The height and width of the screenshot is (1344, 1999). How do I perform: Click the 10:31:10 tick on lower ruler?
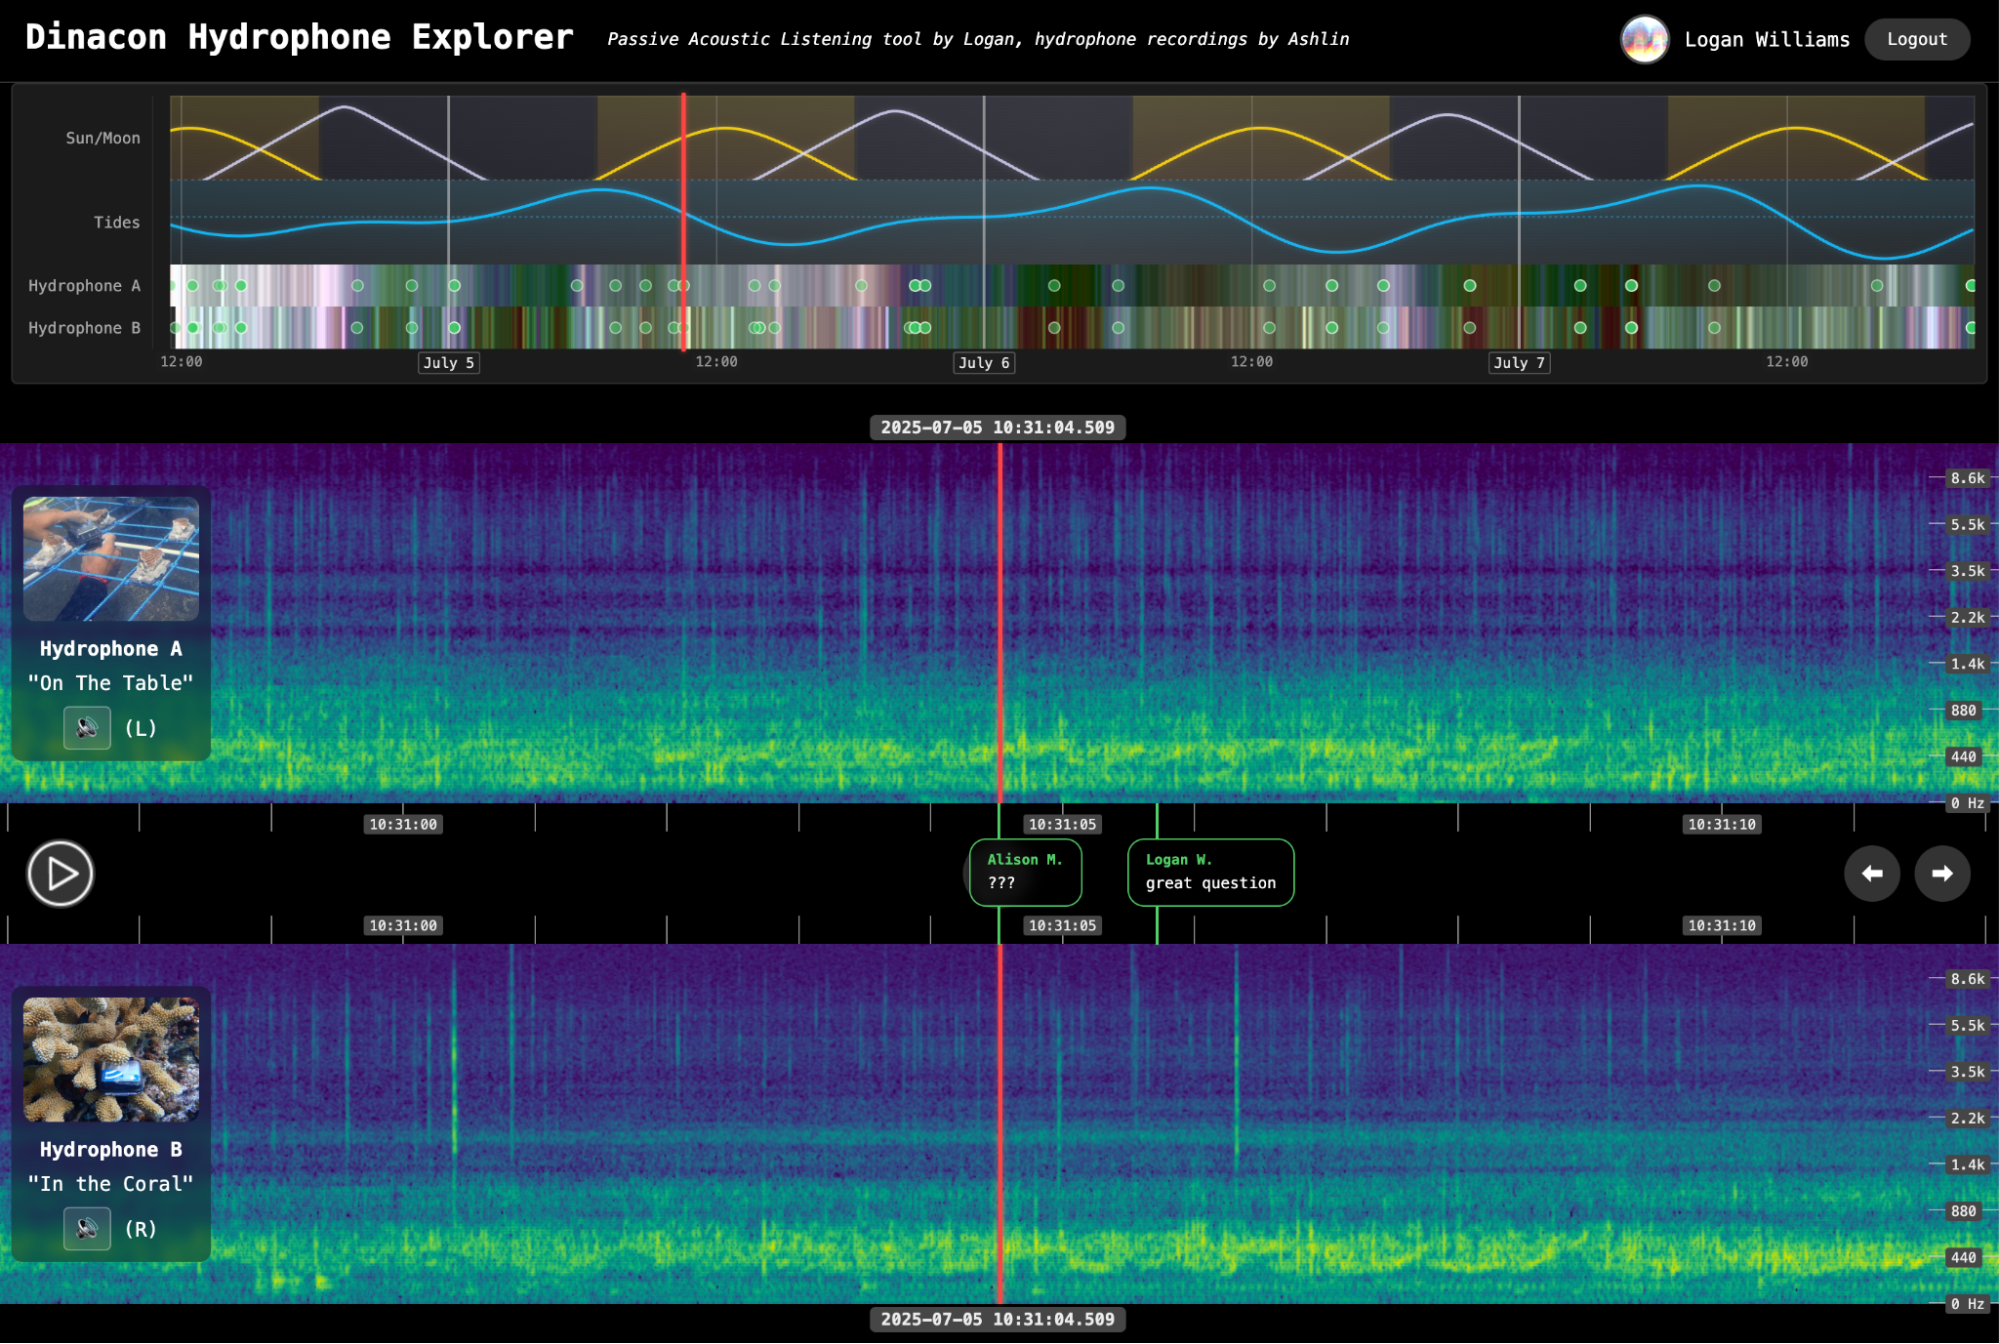point(1721,925)
